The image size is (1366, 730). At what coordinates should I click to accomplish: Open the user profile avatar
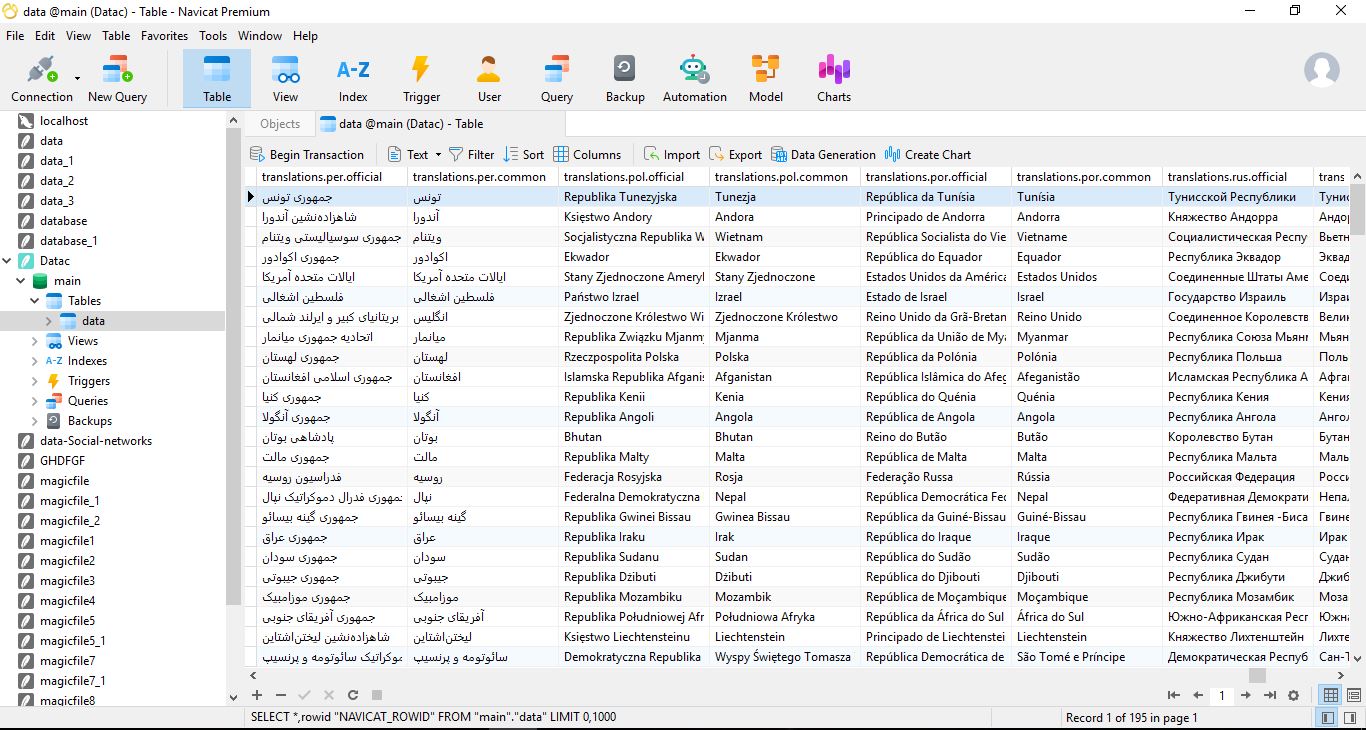point(1321,70)
